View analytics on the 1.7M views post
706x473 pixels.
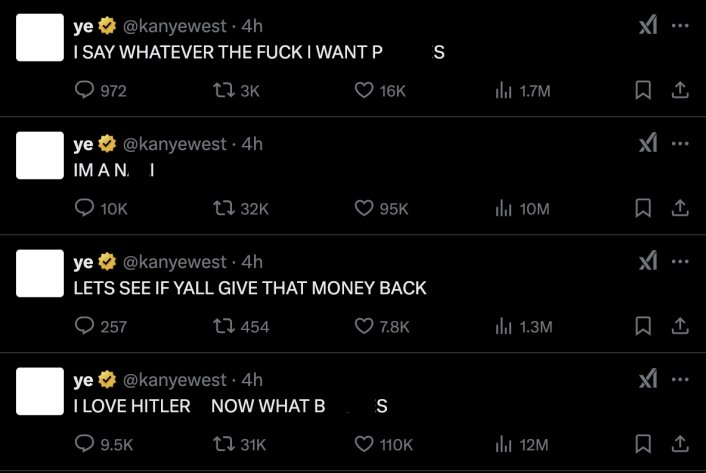tap(504, 90)
